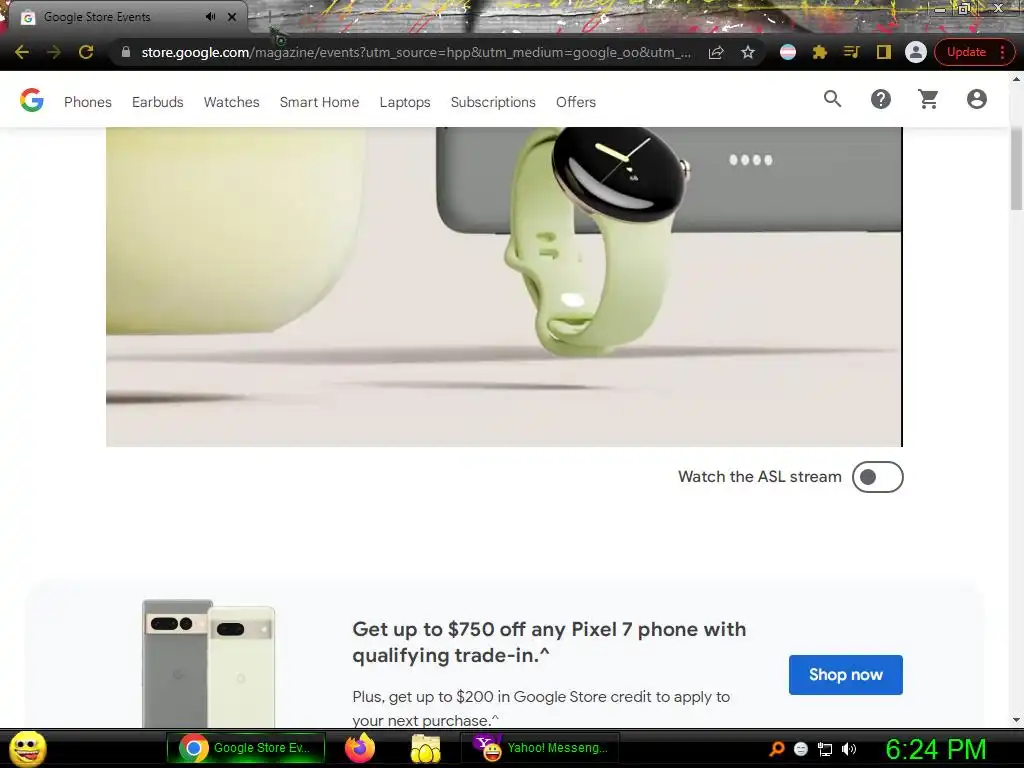Bookmark this page with the star

tap(748, 52)
